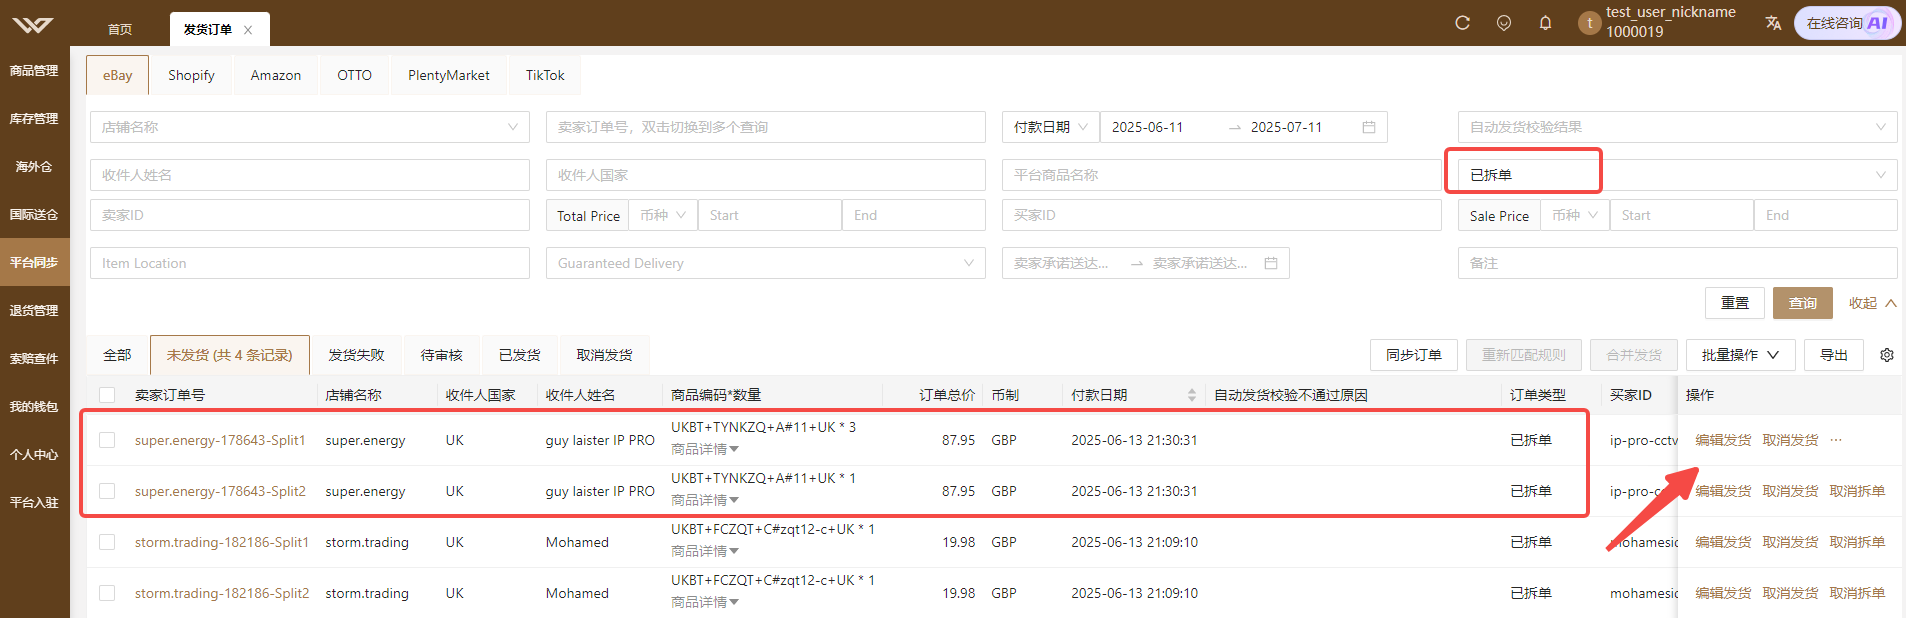Click the user avatar icon
Viewport: 1906px width, 618px height.
coord(1589,23)
